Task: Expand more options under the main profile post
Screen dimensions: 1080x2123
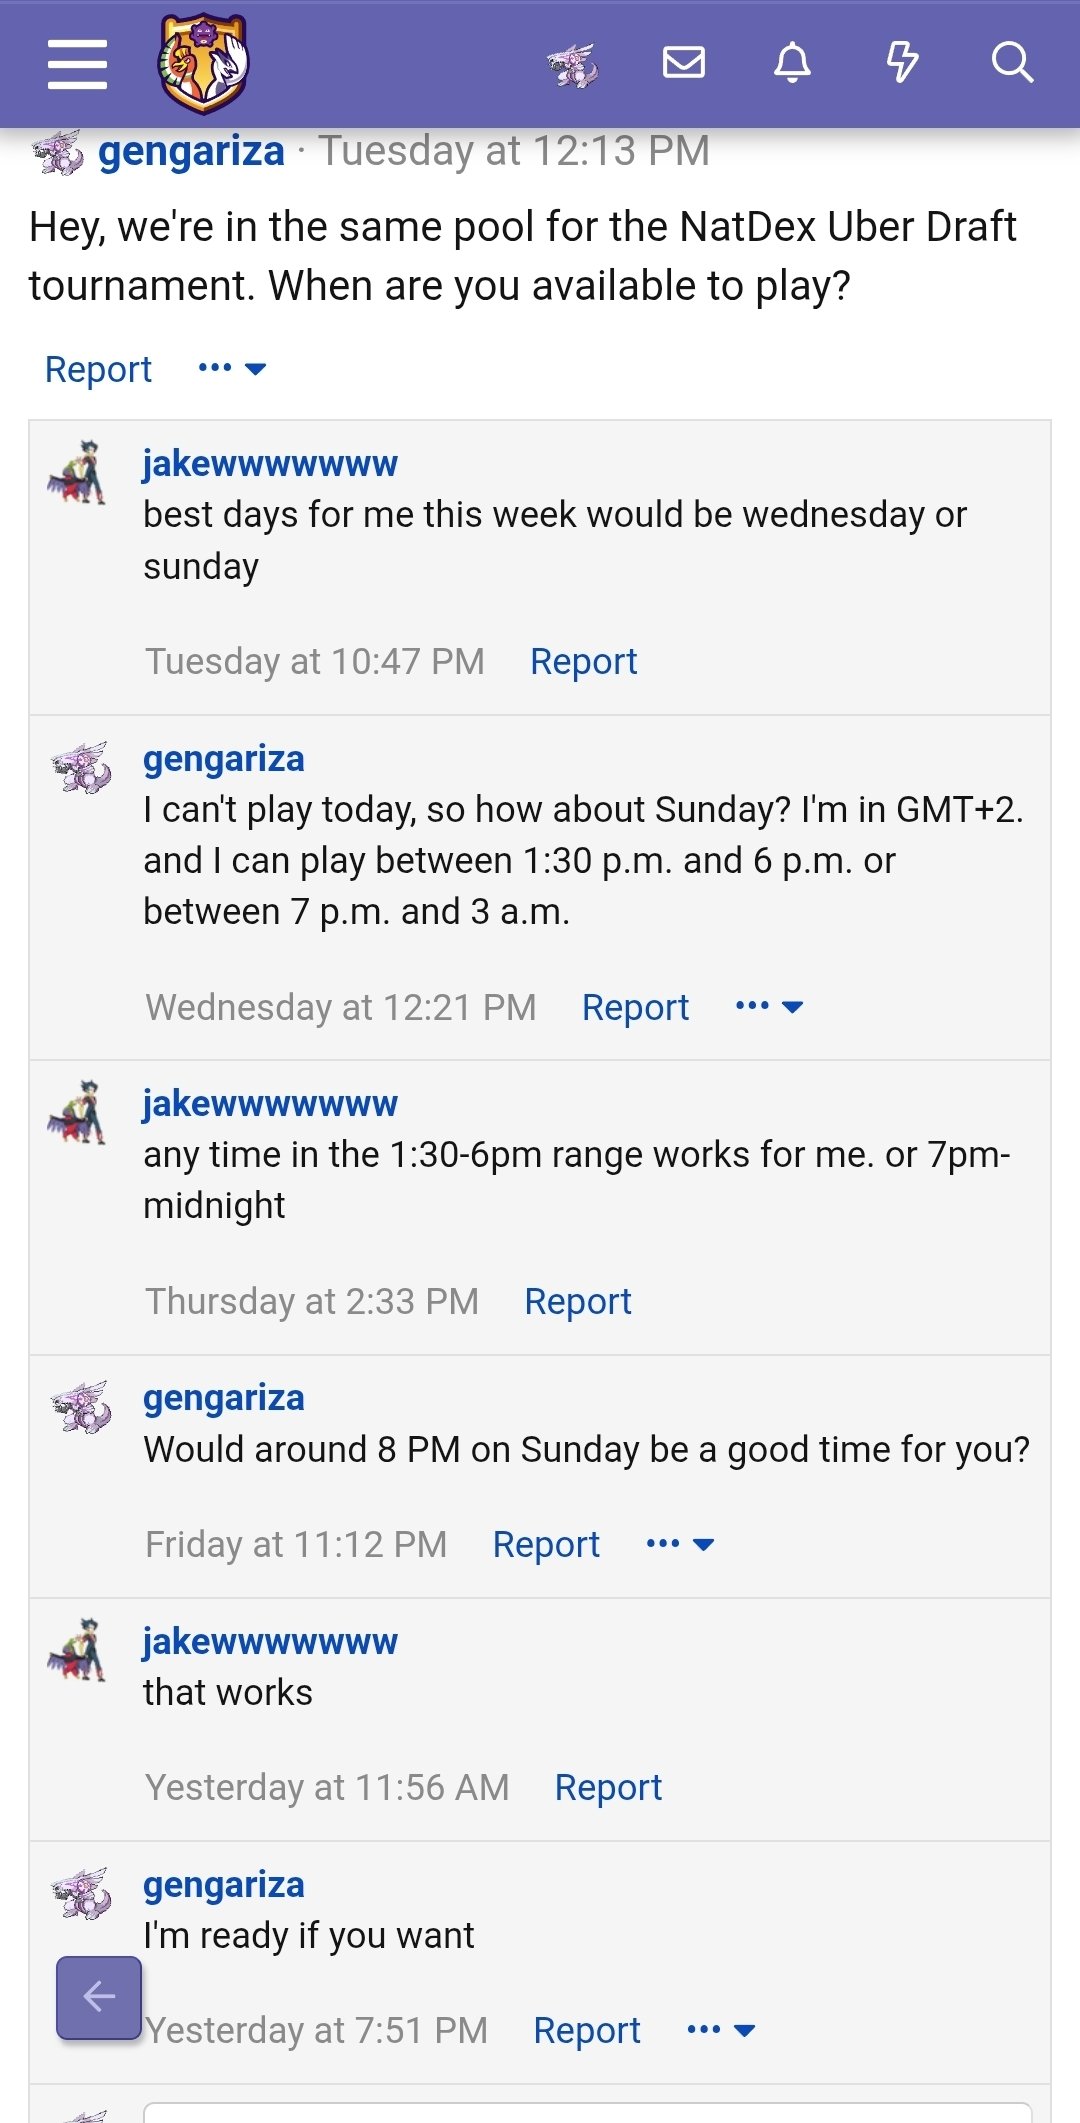Action: click(x=232, y=369)
